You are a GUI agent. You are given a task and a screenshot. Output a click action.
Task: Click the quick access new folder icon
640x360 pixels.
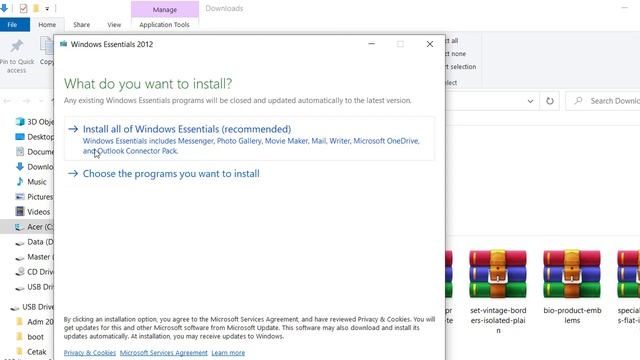pos(36,8)
